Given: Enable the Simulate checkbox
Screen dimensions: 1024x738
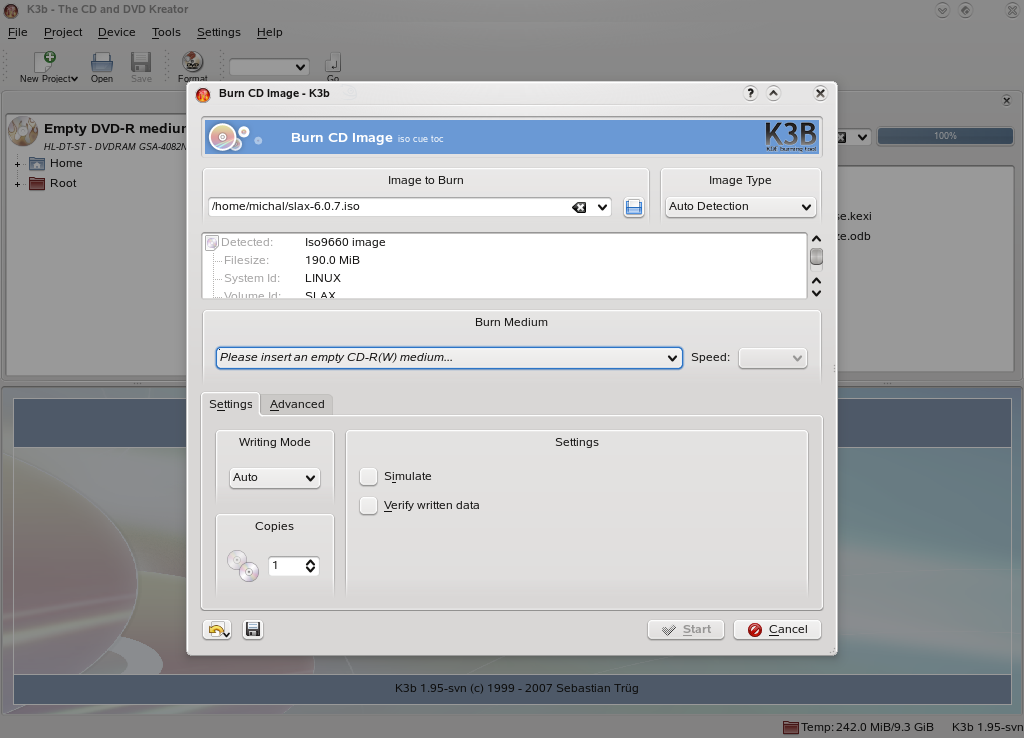Looking at the screenshot, I should pyautogui.click(x=369, y=476).
